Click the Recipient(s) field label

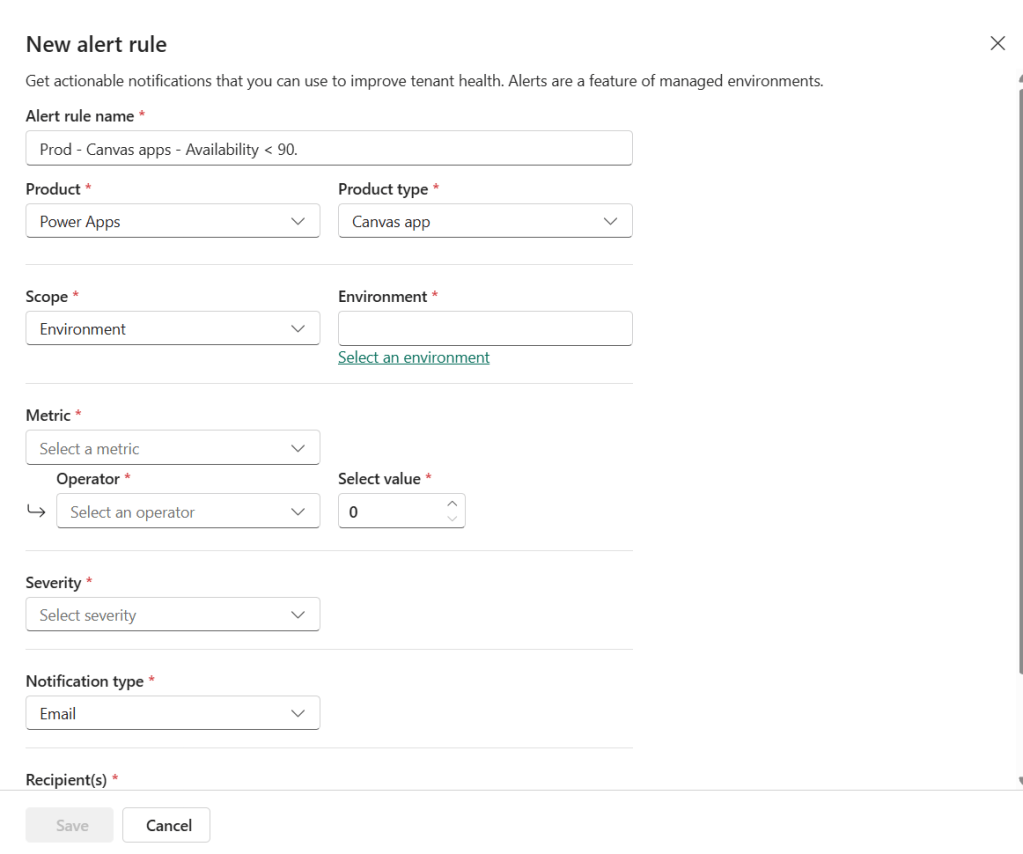tap(66, 779)
